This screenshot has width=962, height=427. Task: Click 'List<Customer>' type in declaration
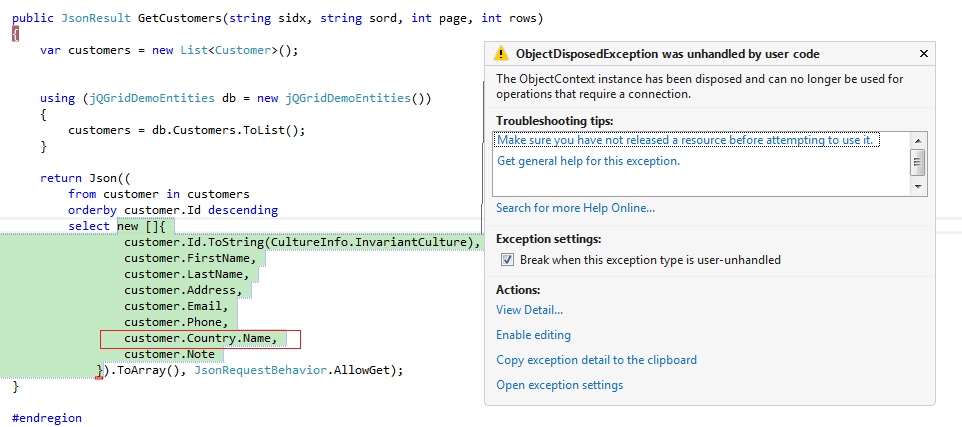[229, 50]
